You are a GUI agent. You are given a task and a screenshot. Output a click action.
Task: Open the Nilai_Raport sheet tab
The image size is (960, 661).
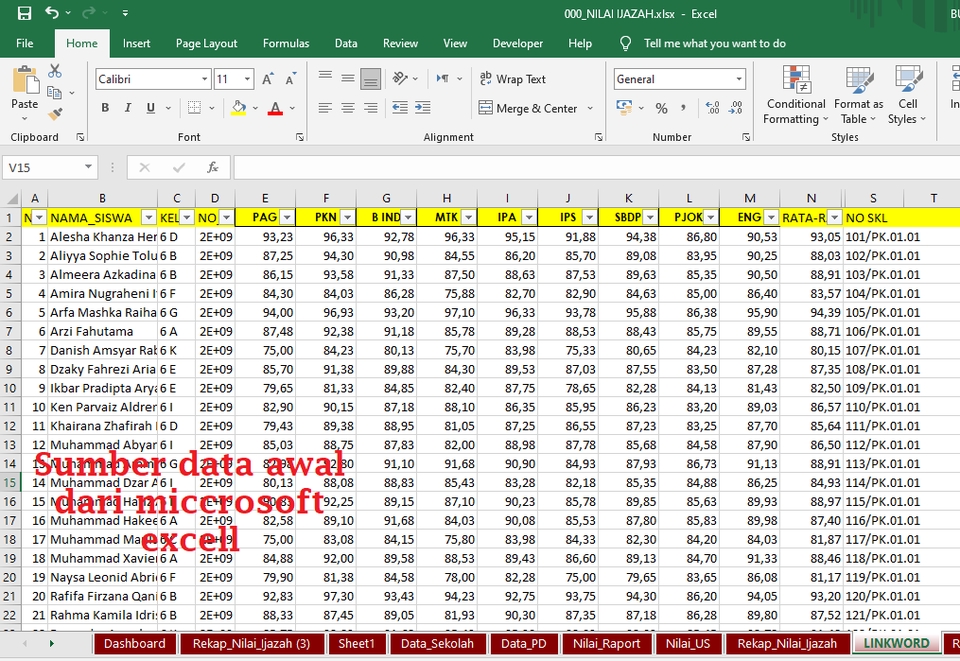(x=606, y=643)
